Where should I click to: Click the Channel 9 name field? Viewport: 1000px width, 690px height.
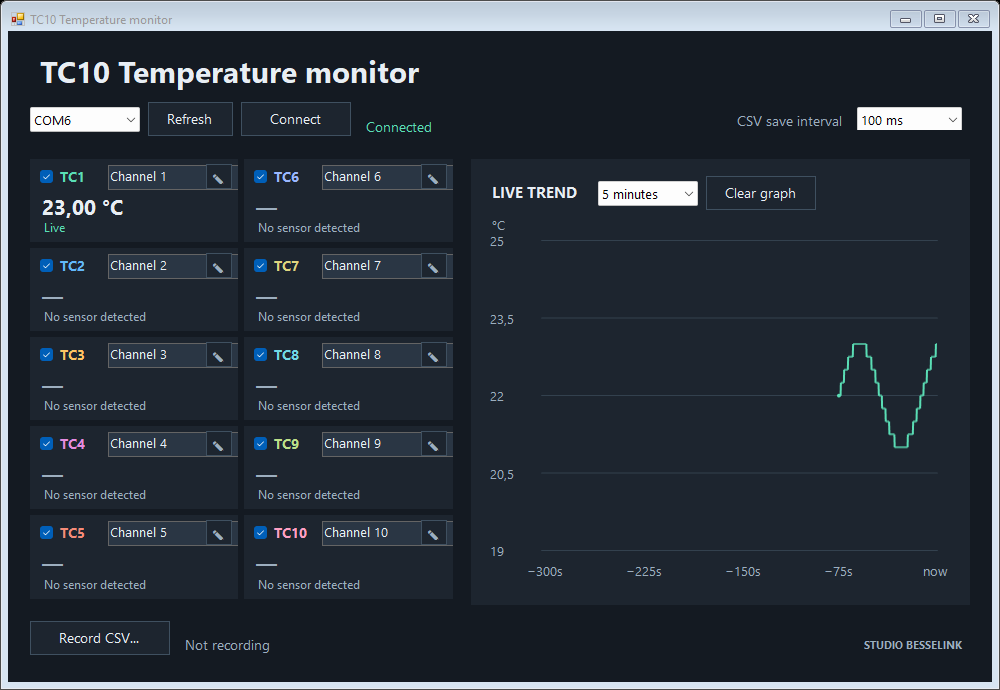point(372,444)
